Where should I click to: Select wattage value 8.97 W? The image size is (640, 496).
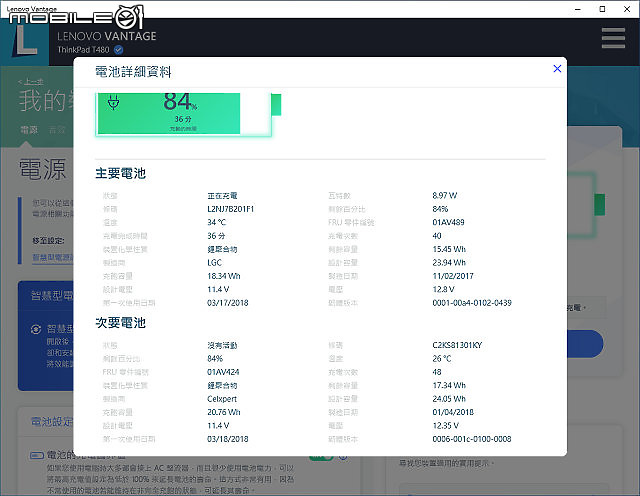tap(444, 196)
